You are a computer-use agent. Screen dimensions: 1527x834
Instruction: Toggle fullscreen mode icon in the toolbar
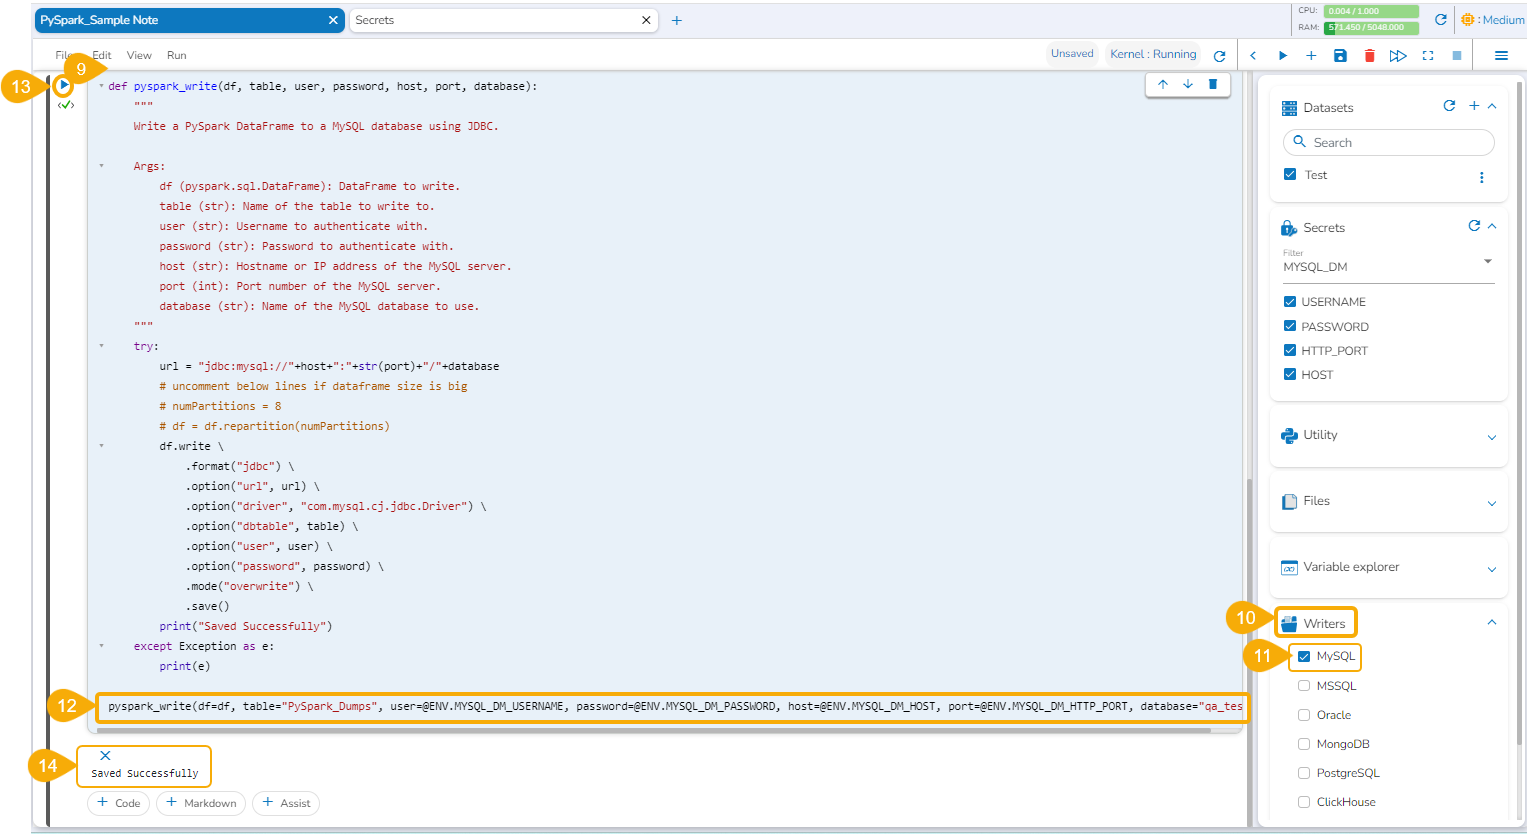click(1428, 56)
